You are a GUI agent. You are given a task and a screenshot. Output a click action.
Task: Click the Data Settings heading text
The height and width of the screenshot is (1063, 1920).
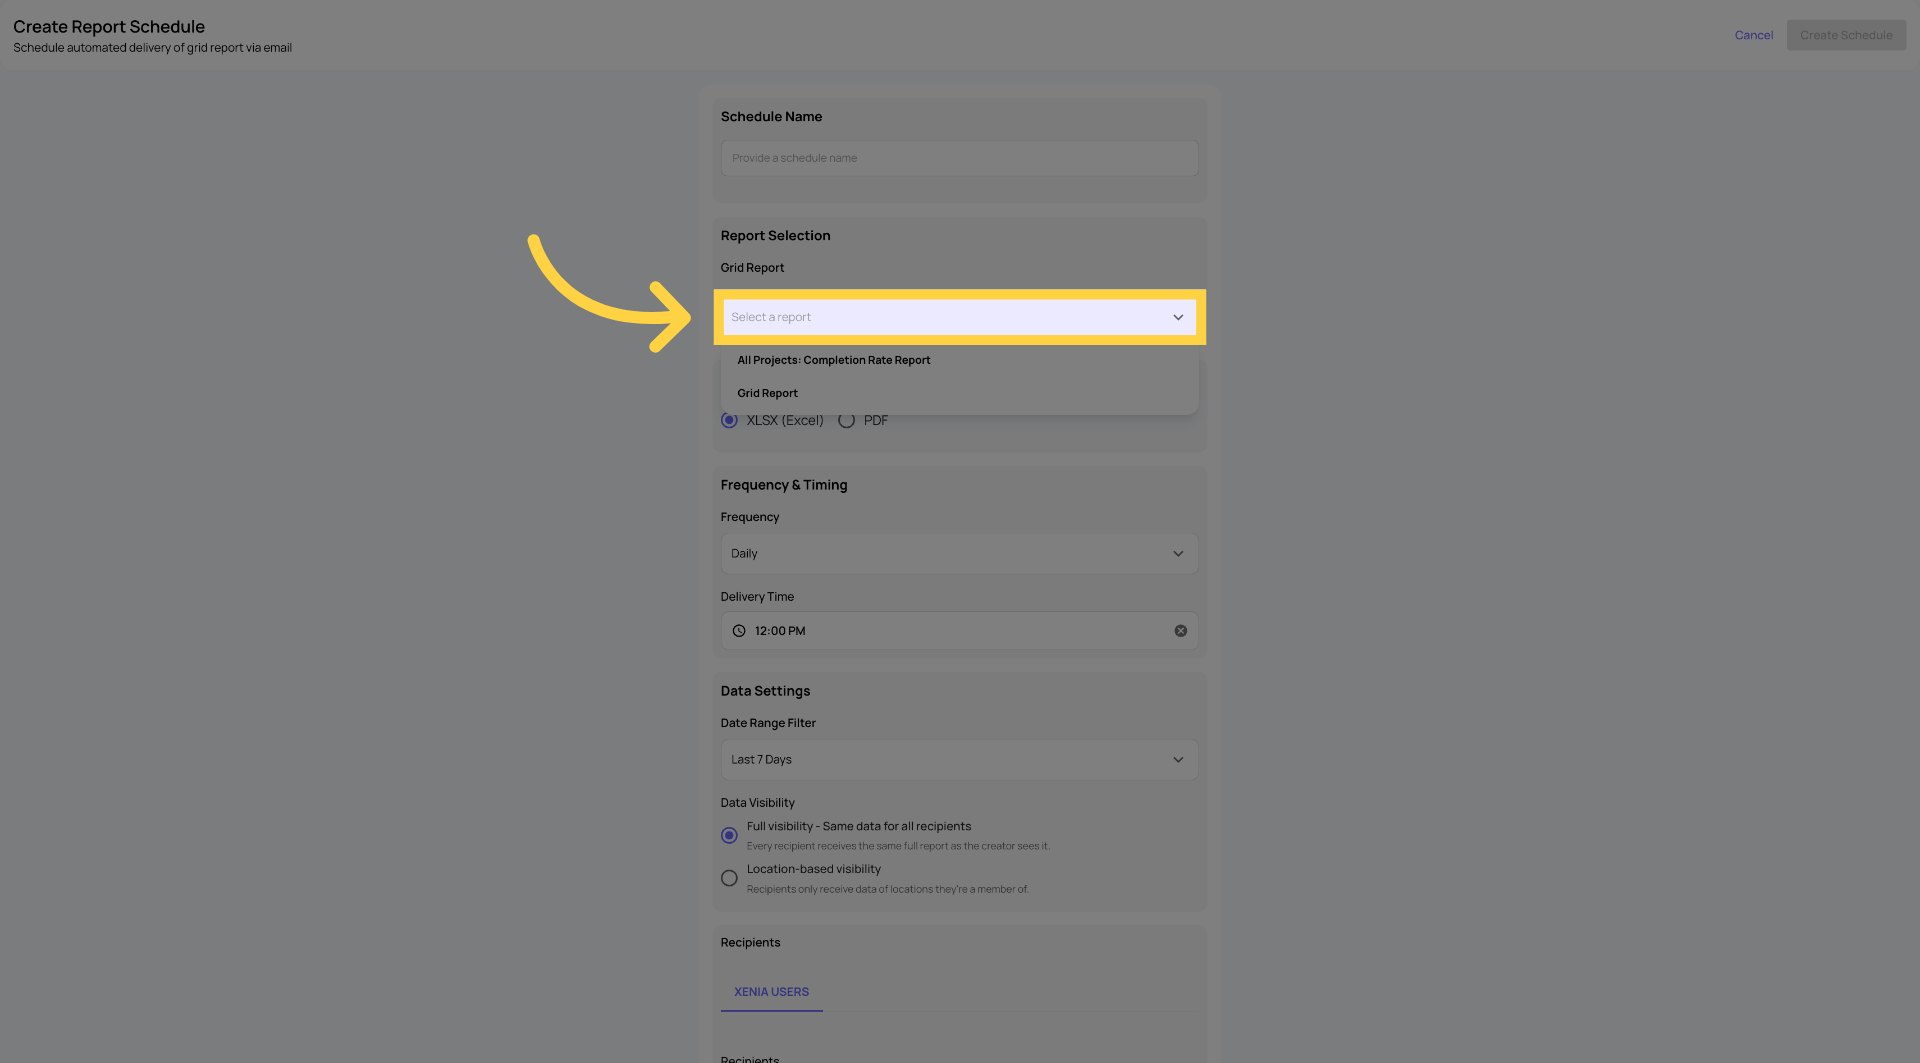765,691
